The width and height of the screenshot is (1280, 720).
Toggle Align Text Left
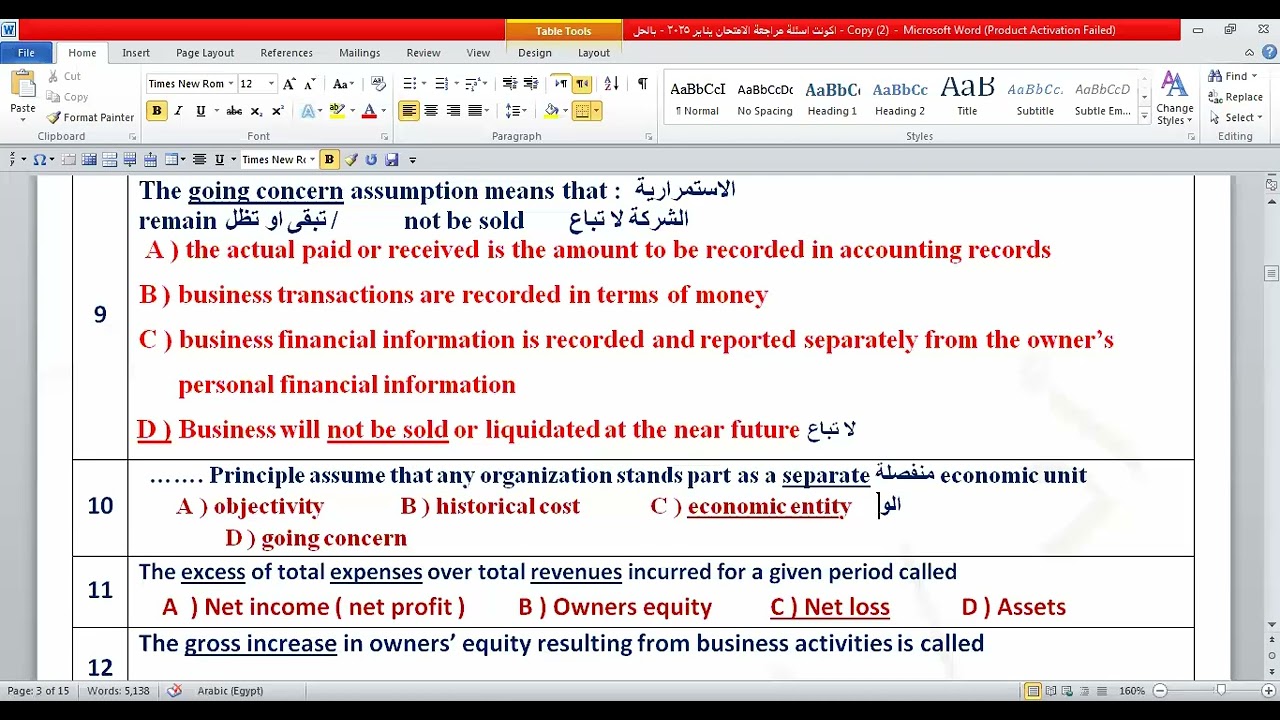(409, 111)
